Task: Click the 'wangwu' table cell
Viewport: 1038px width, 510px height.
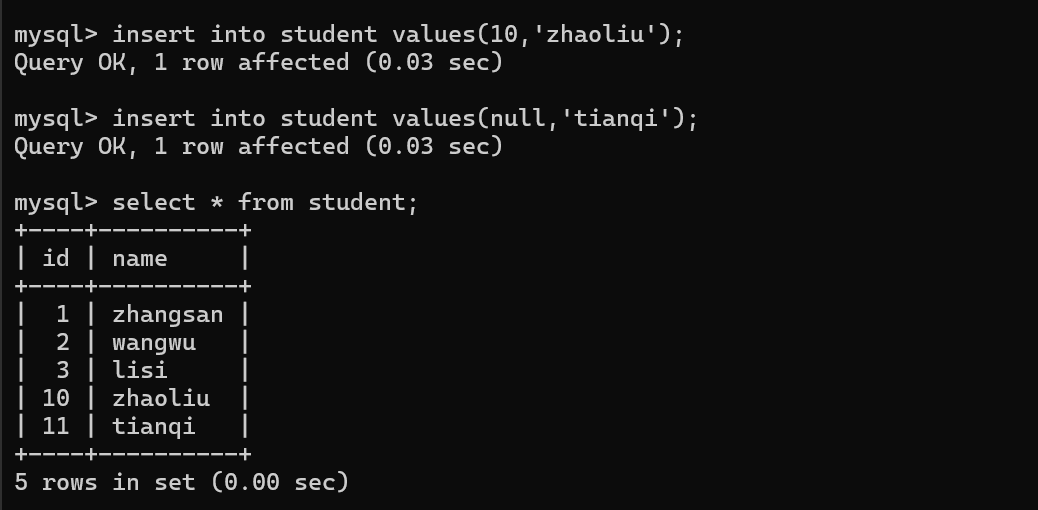Action: point(154,342)
